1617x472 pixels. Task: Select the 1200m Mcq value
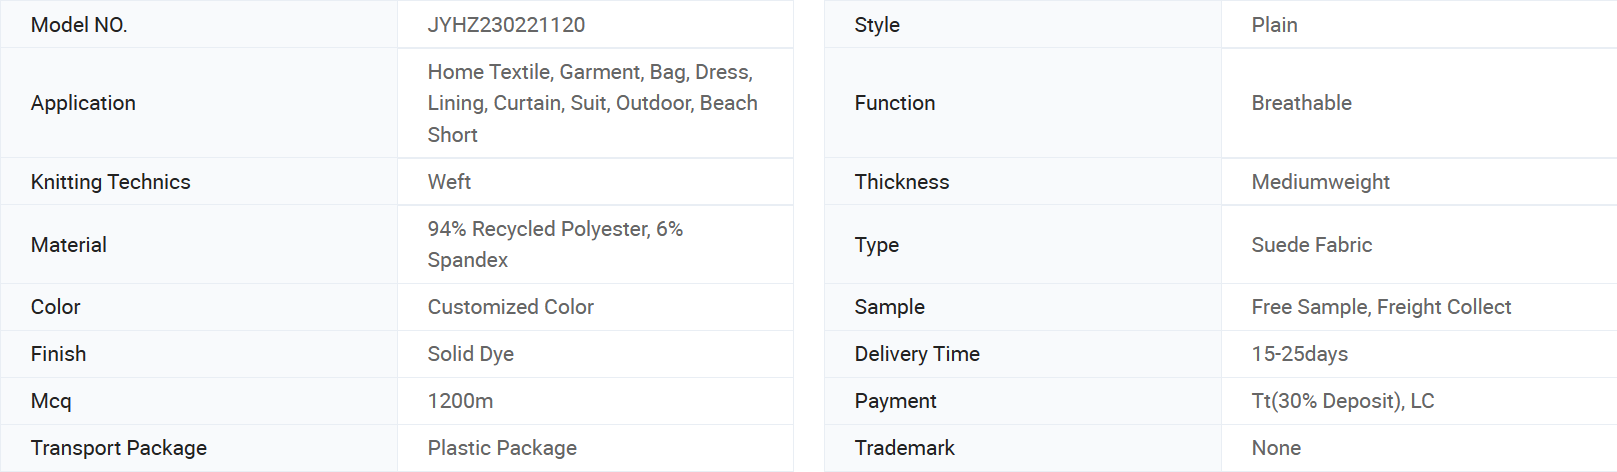point(460,401)
